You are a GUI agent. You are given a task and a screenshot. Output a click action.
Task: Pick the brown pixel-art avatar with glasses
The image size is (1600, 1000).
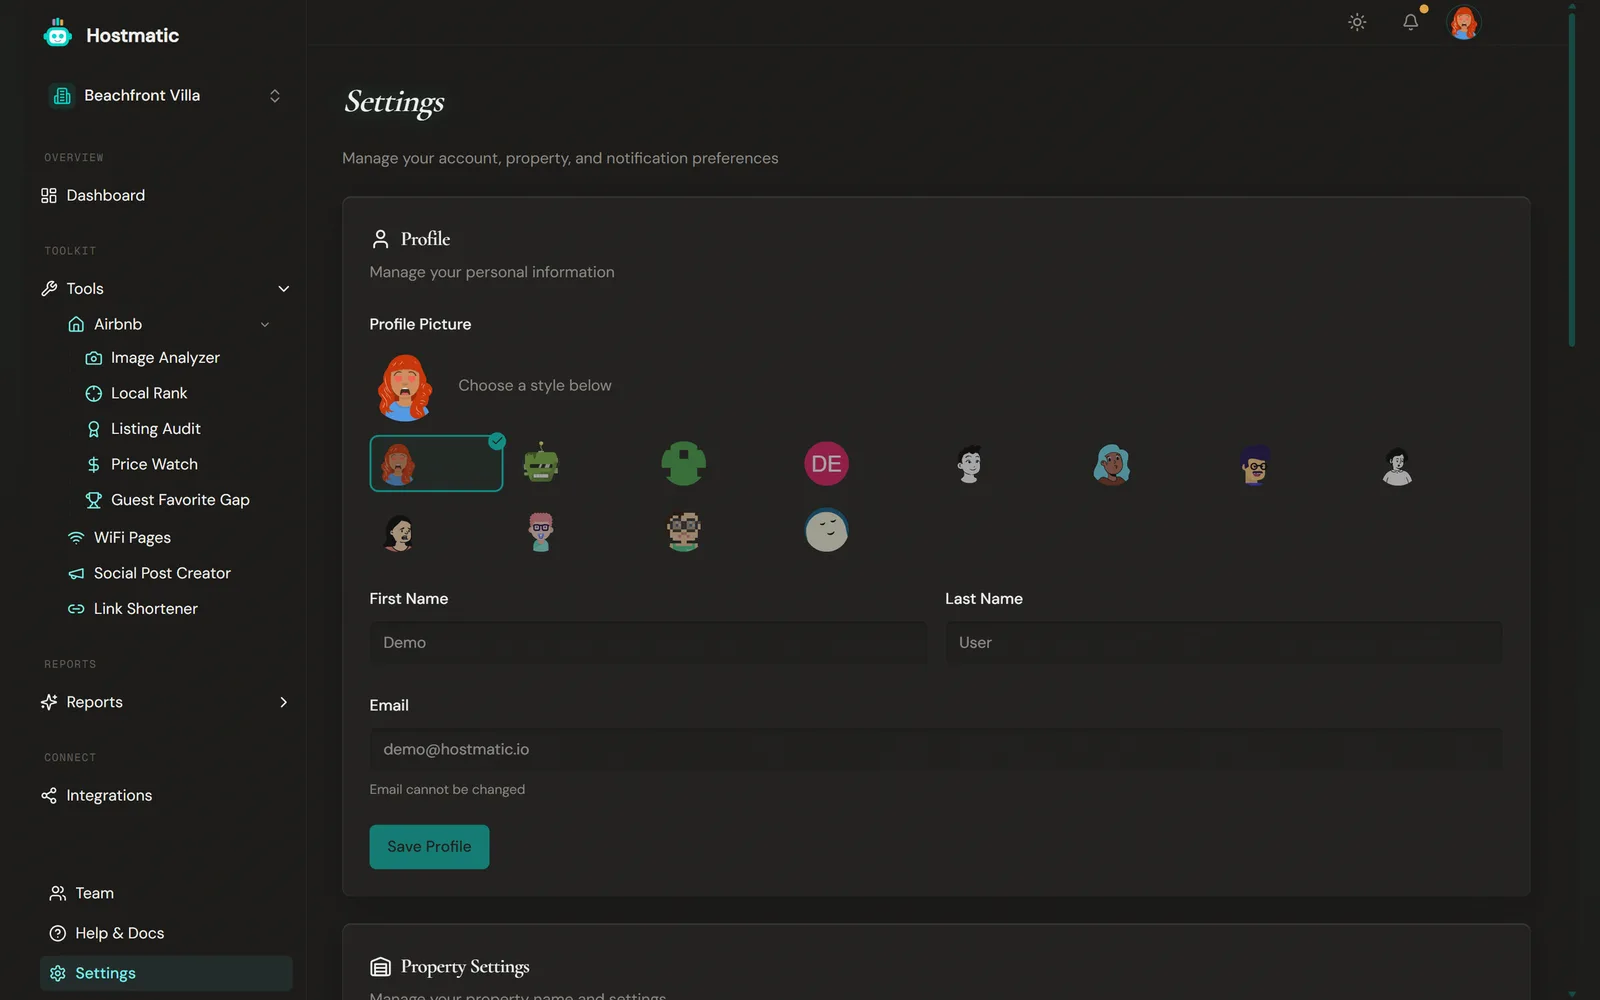[x=684, y=531]
